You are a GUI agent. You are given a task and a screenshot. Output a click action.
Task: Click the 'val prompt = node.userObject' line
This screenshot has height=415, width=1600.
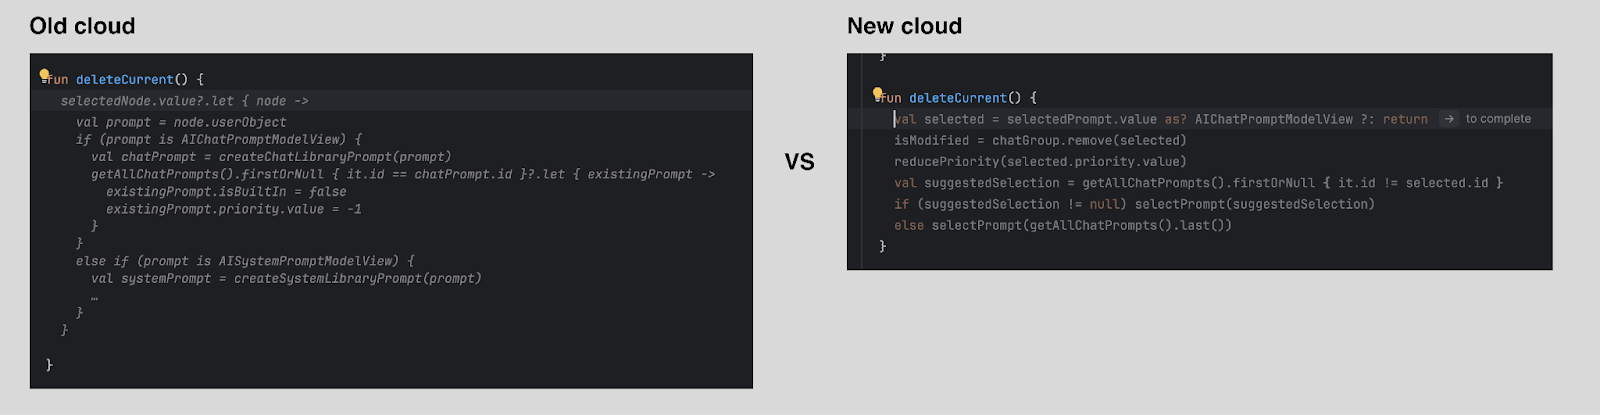[181, 122]
